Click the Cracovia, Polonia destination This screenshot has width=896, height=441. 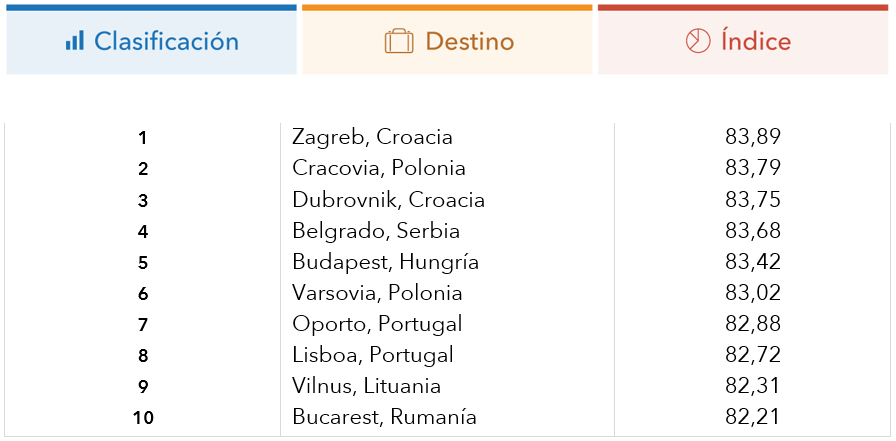tap(379, 168)
